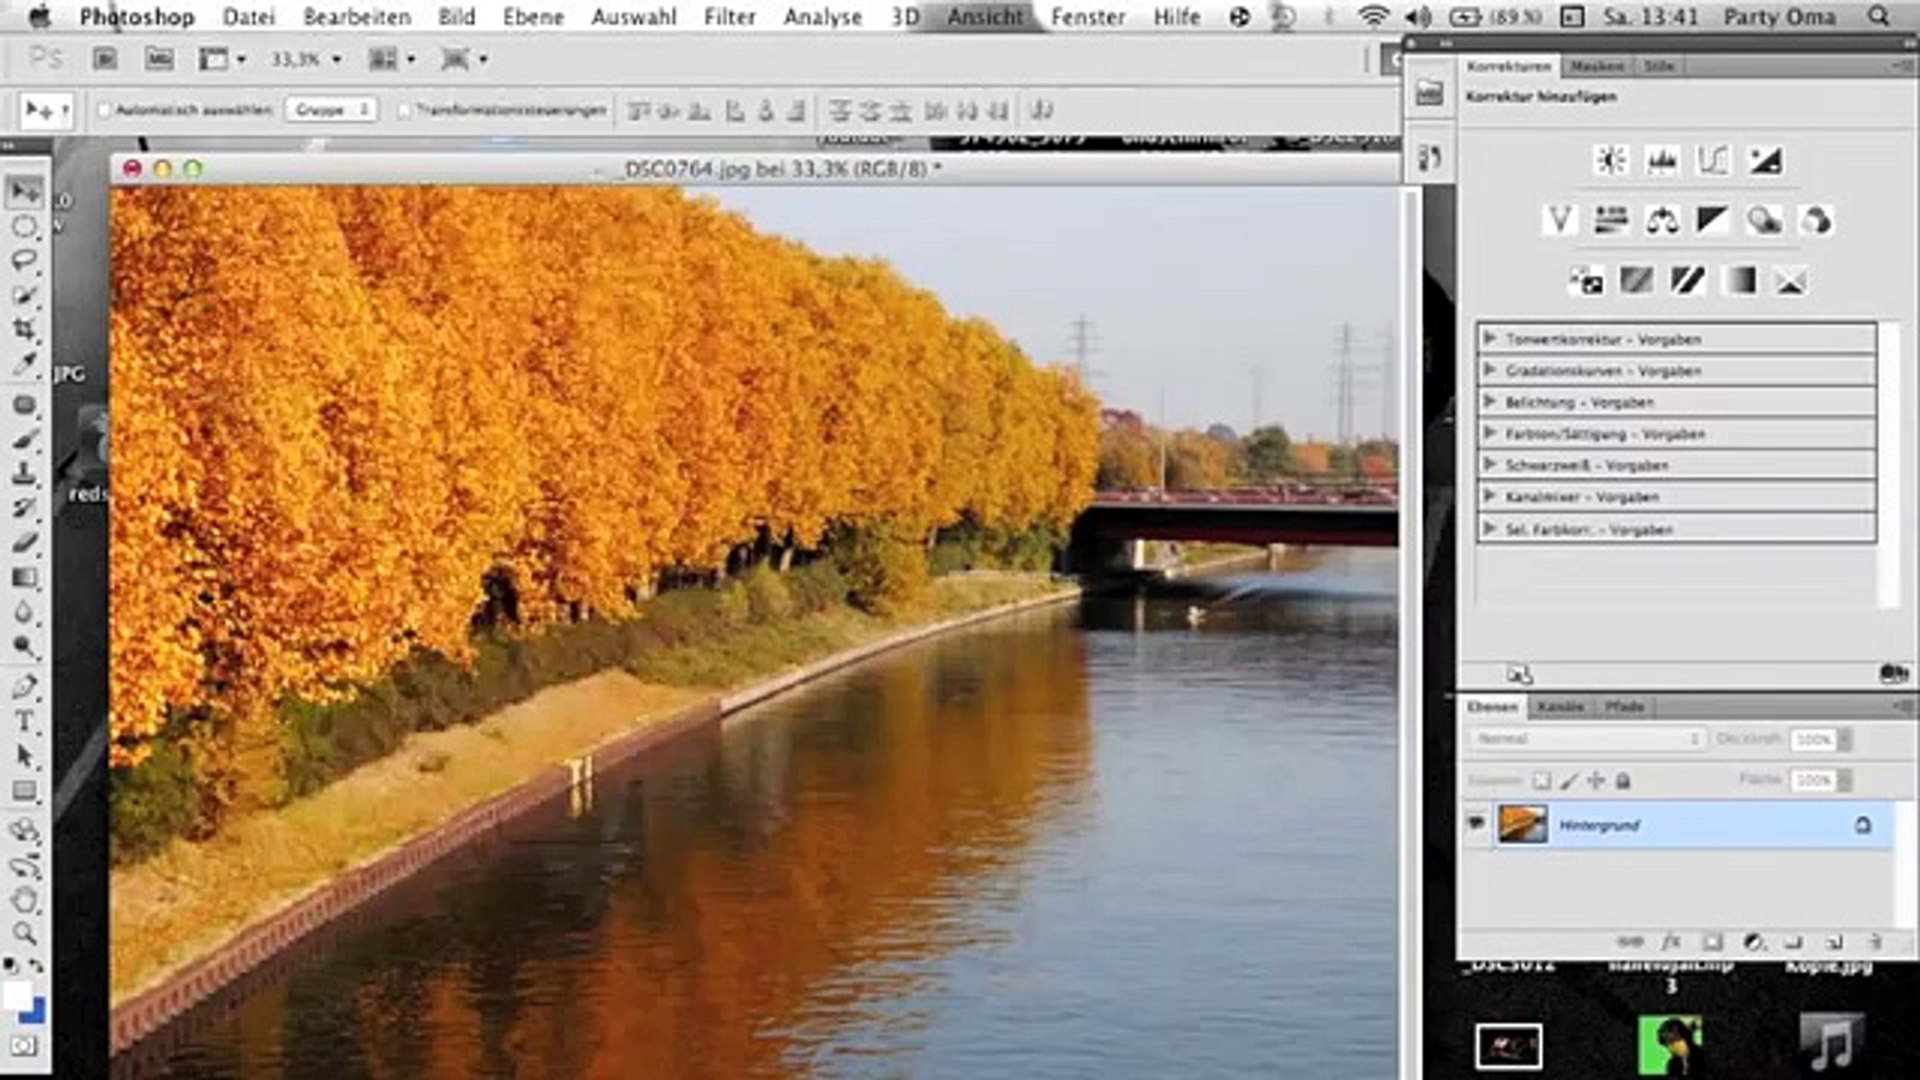Screen dimensions: 1920x1080
Task: Select the Eyedropper tool
Action: [24, 364]
